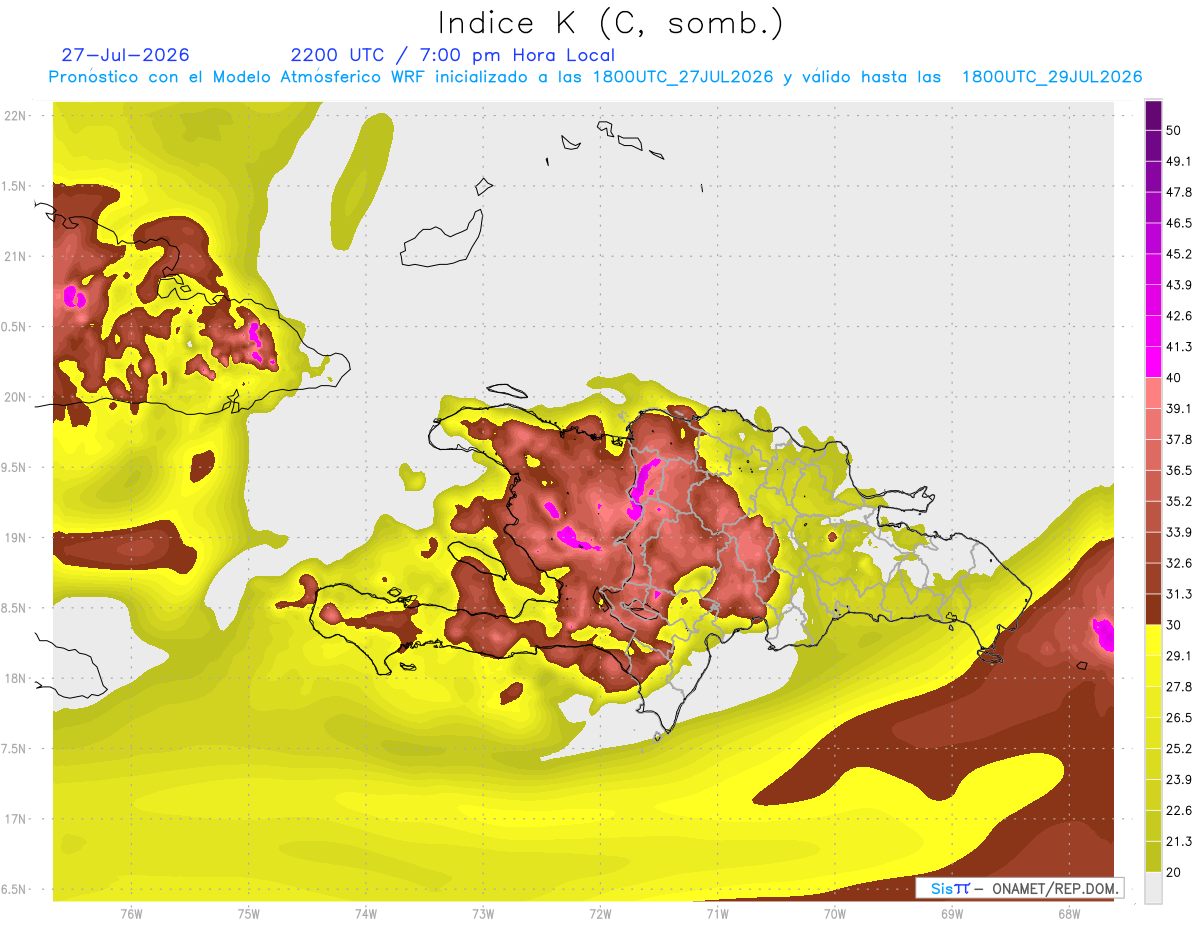Viewport: 1200px width, 927px height.
Task: Click the Indice K chart title
Action: (610, 23)
